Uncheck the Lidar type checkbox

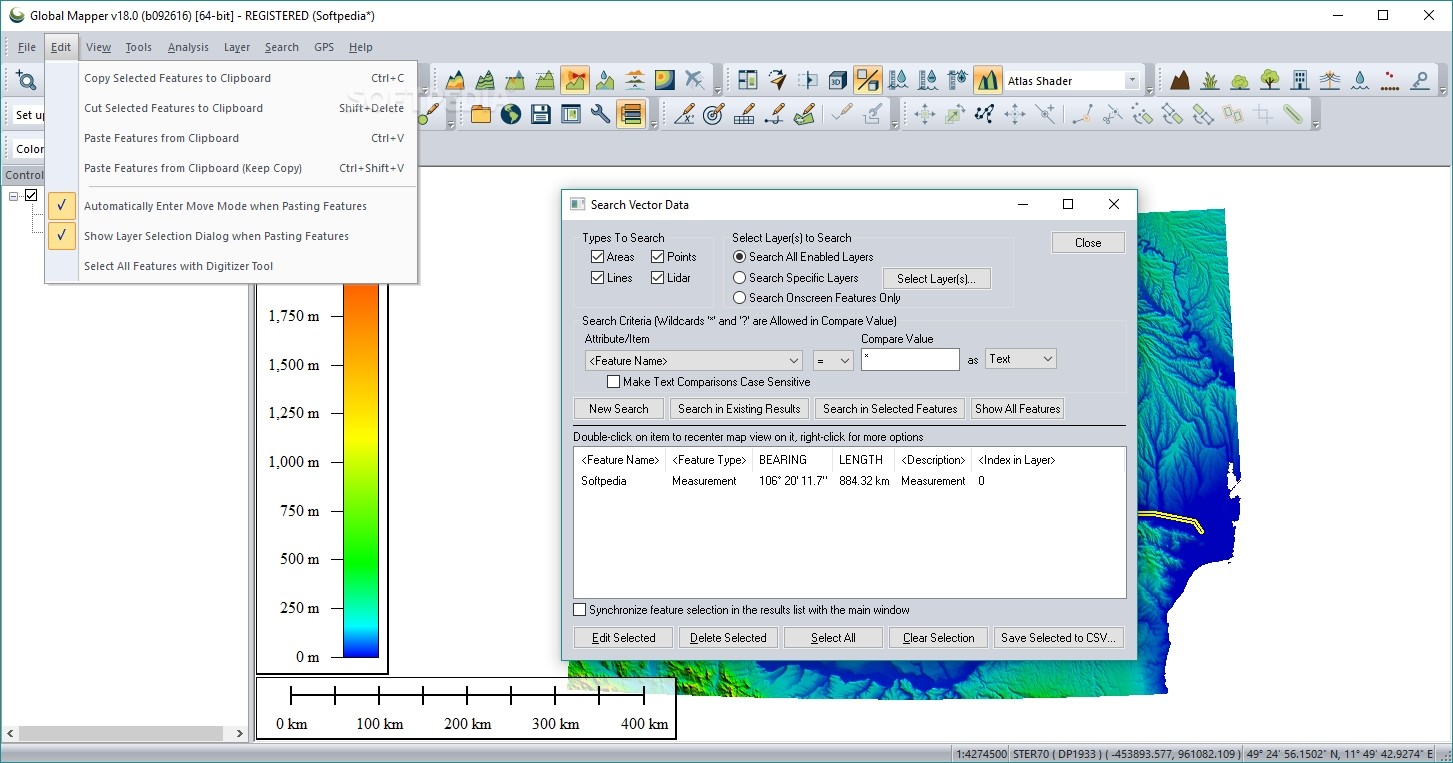coord(657,278)
